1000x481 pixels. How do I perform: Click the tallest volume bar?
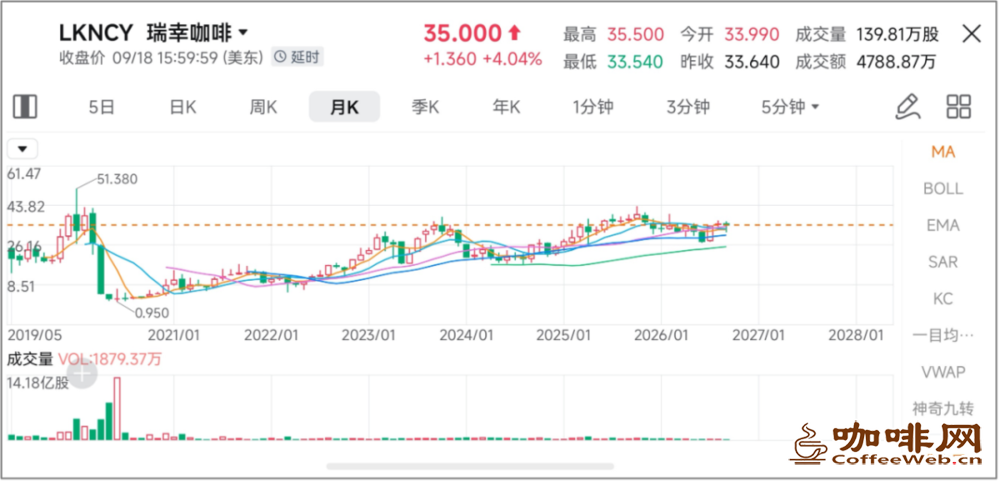point(117,408)
